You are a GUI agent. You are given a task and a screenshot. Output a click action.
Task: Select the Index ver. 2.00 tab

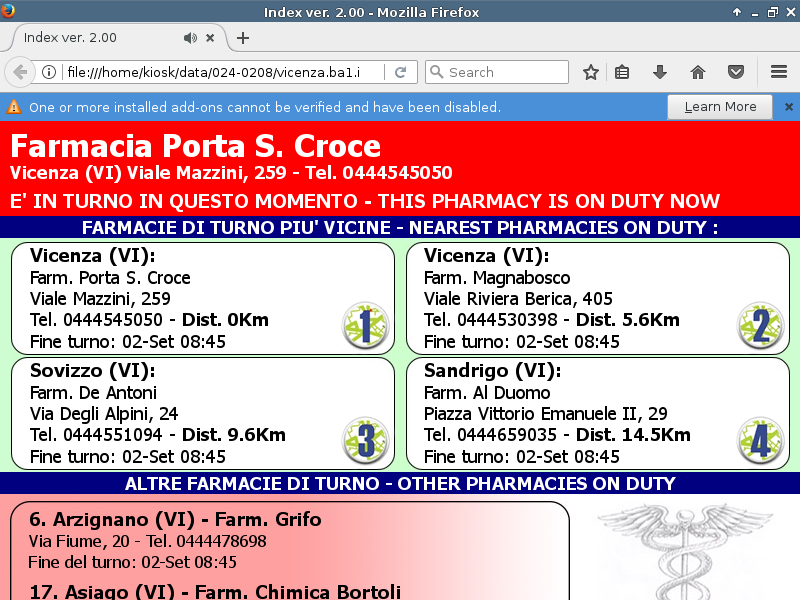tap(90, 38)
